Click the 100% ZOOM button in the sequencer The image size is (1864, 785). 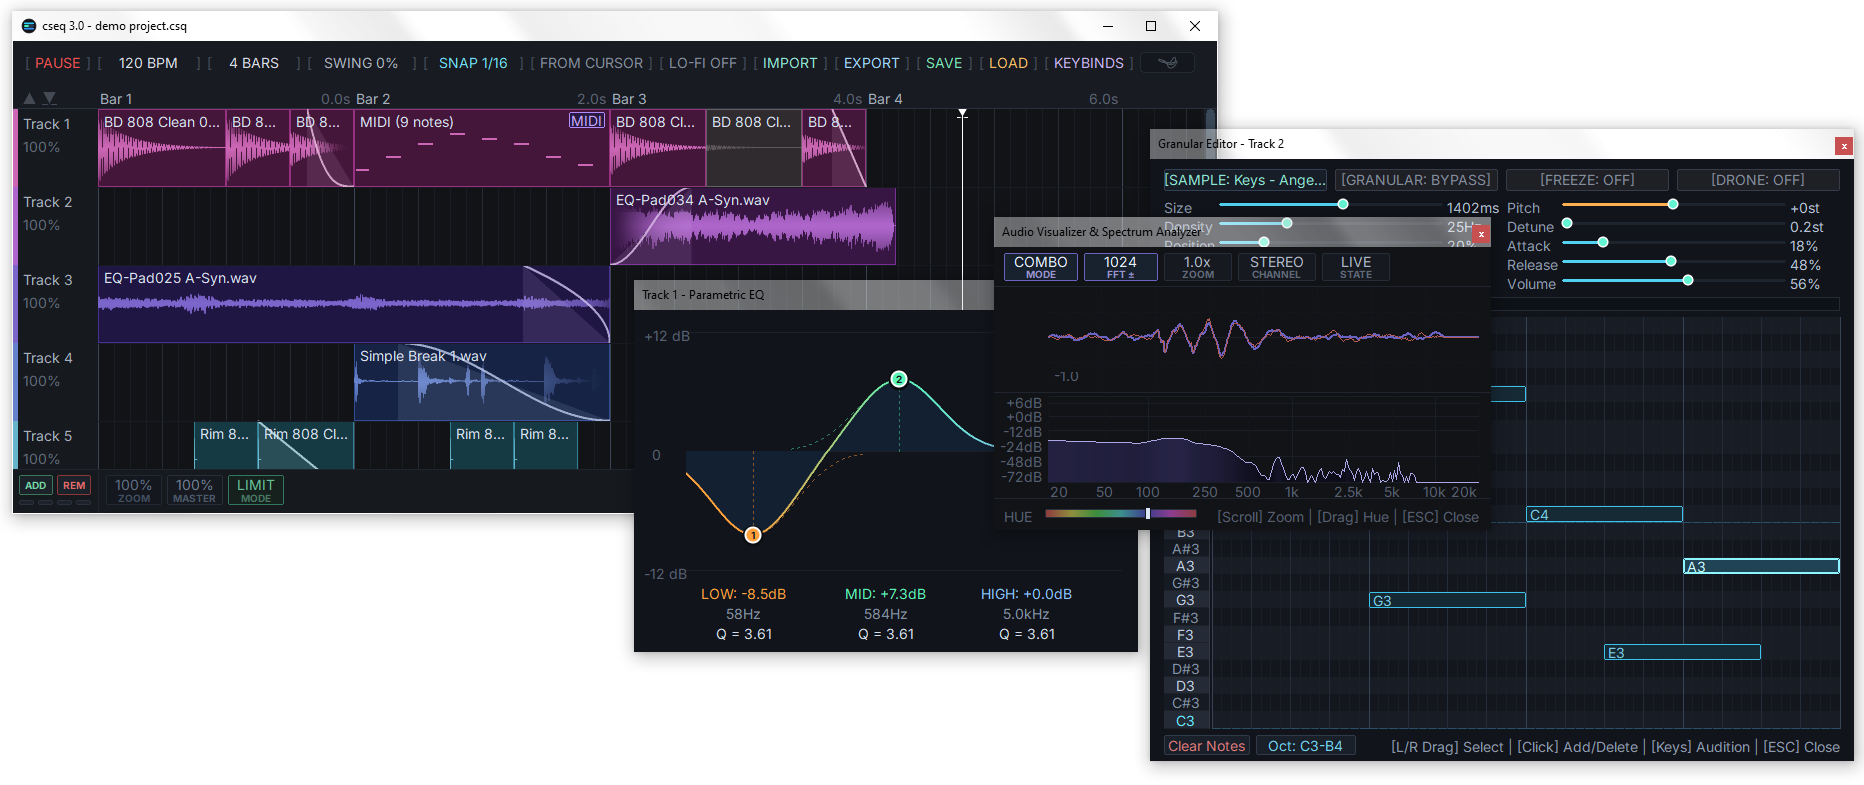tap(134, 489)
